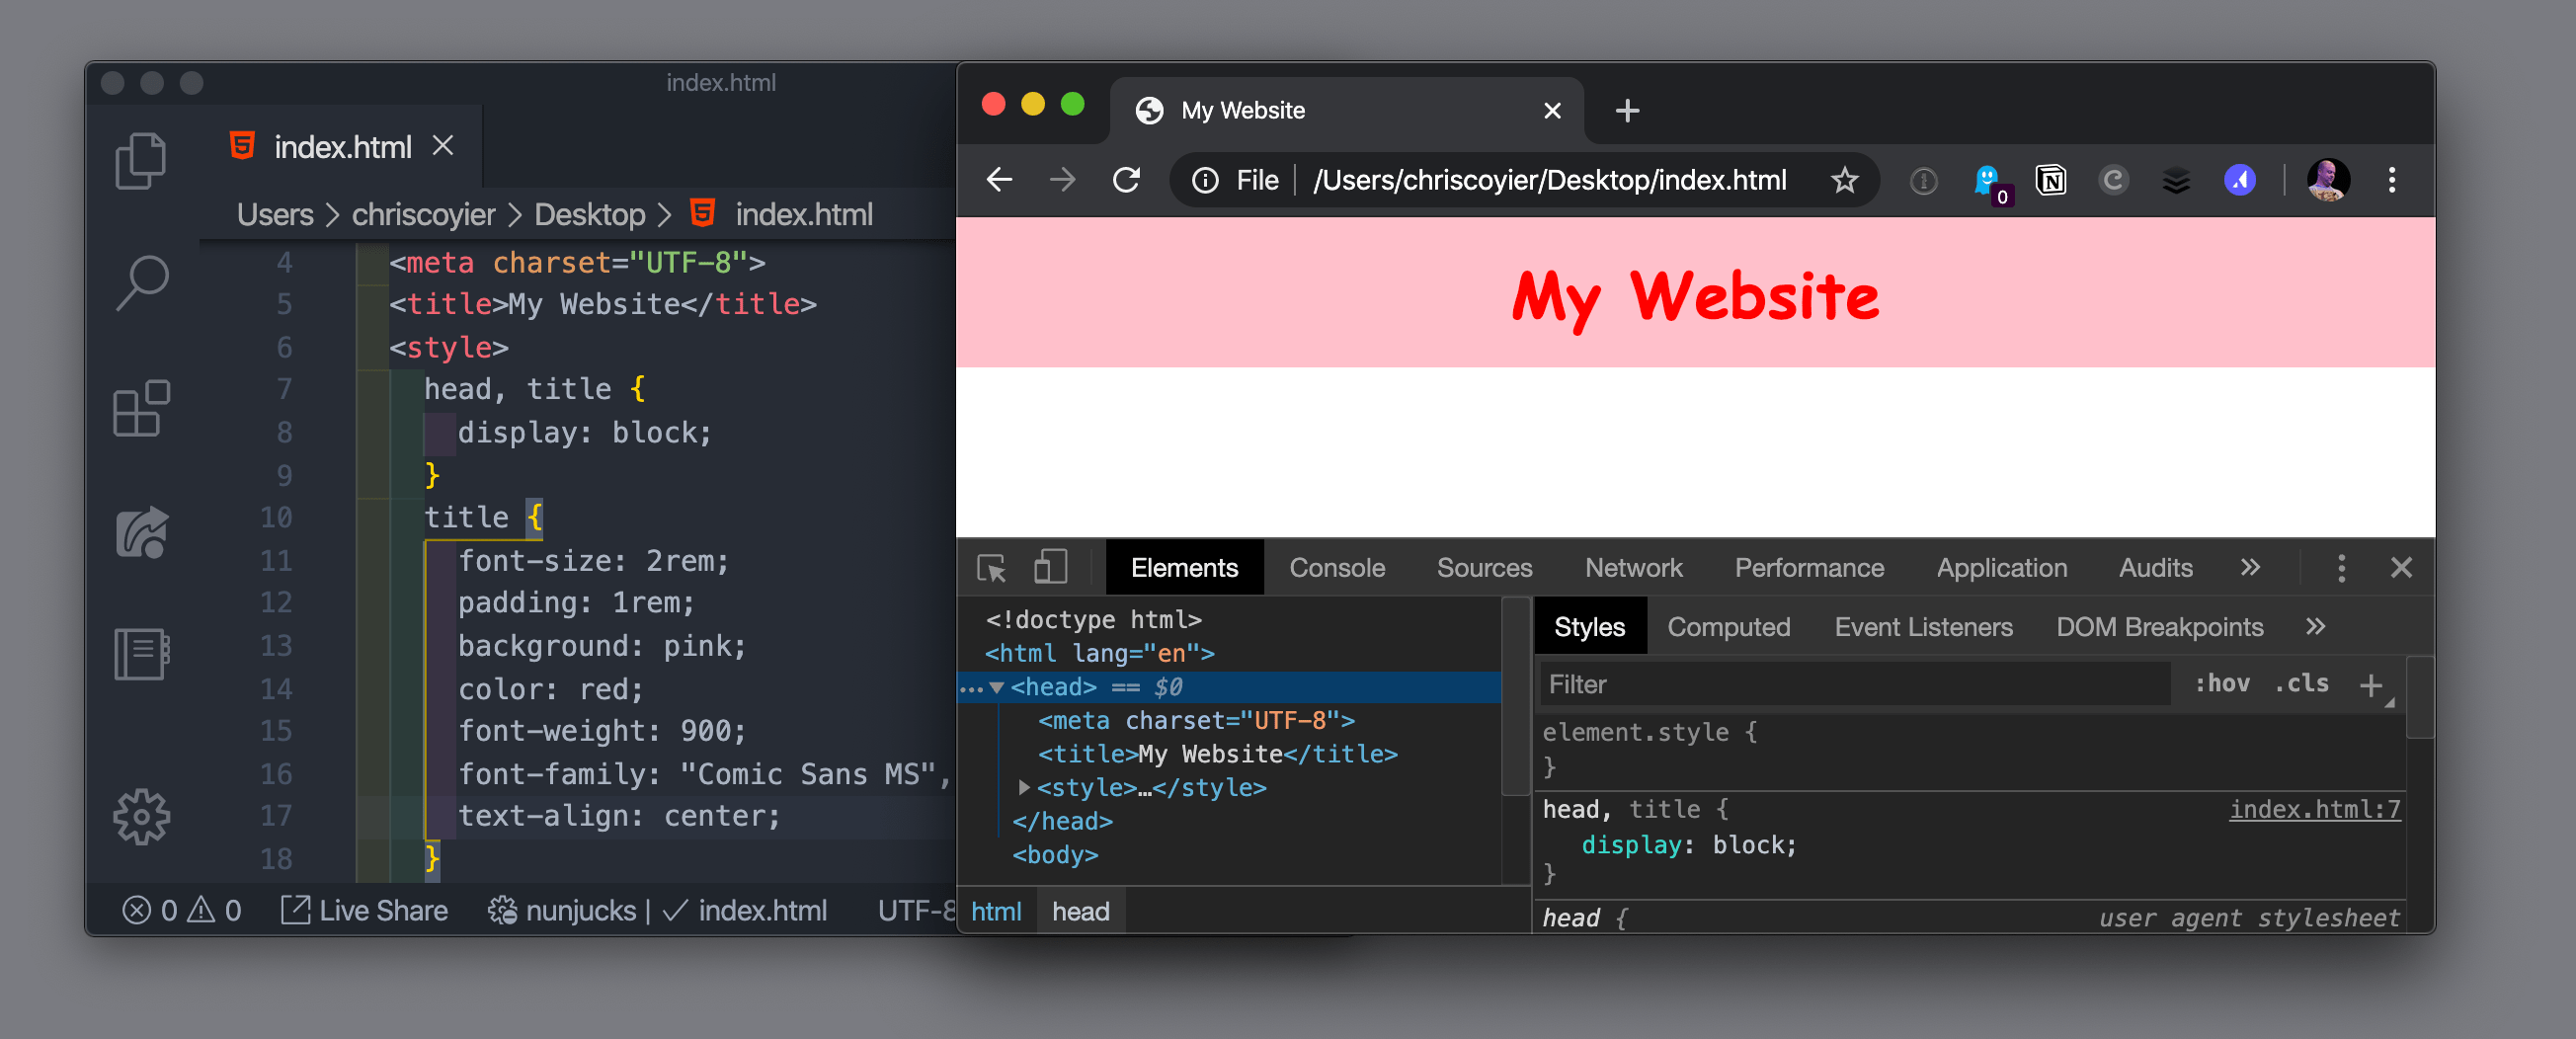
Task: Start Live Share from the status bar
Action: [364, 910]
